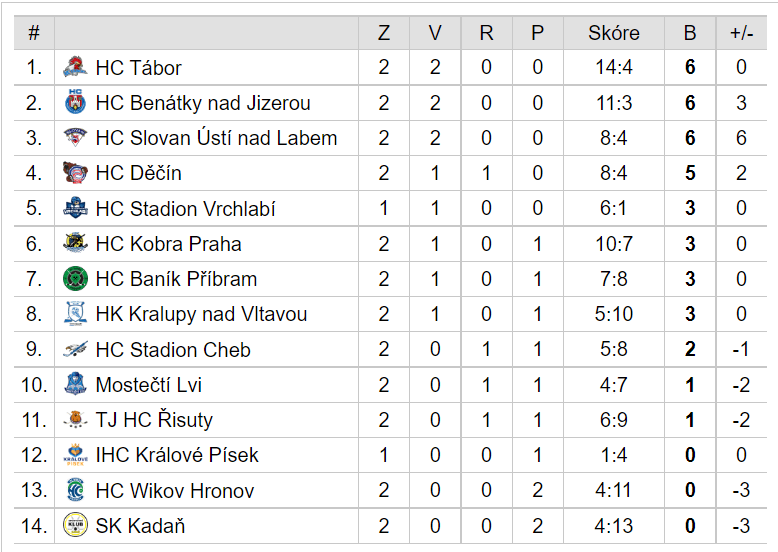
Task: Open the HC Kobra Praha team name
Action: [x=168, y=244]
